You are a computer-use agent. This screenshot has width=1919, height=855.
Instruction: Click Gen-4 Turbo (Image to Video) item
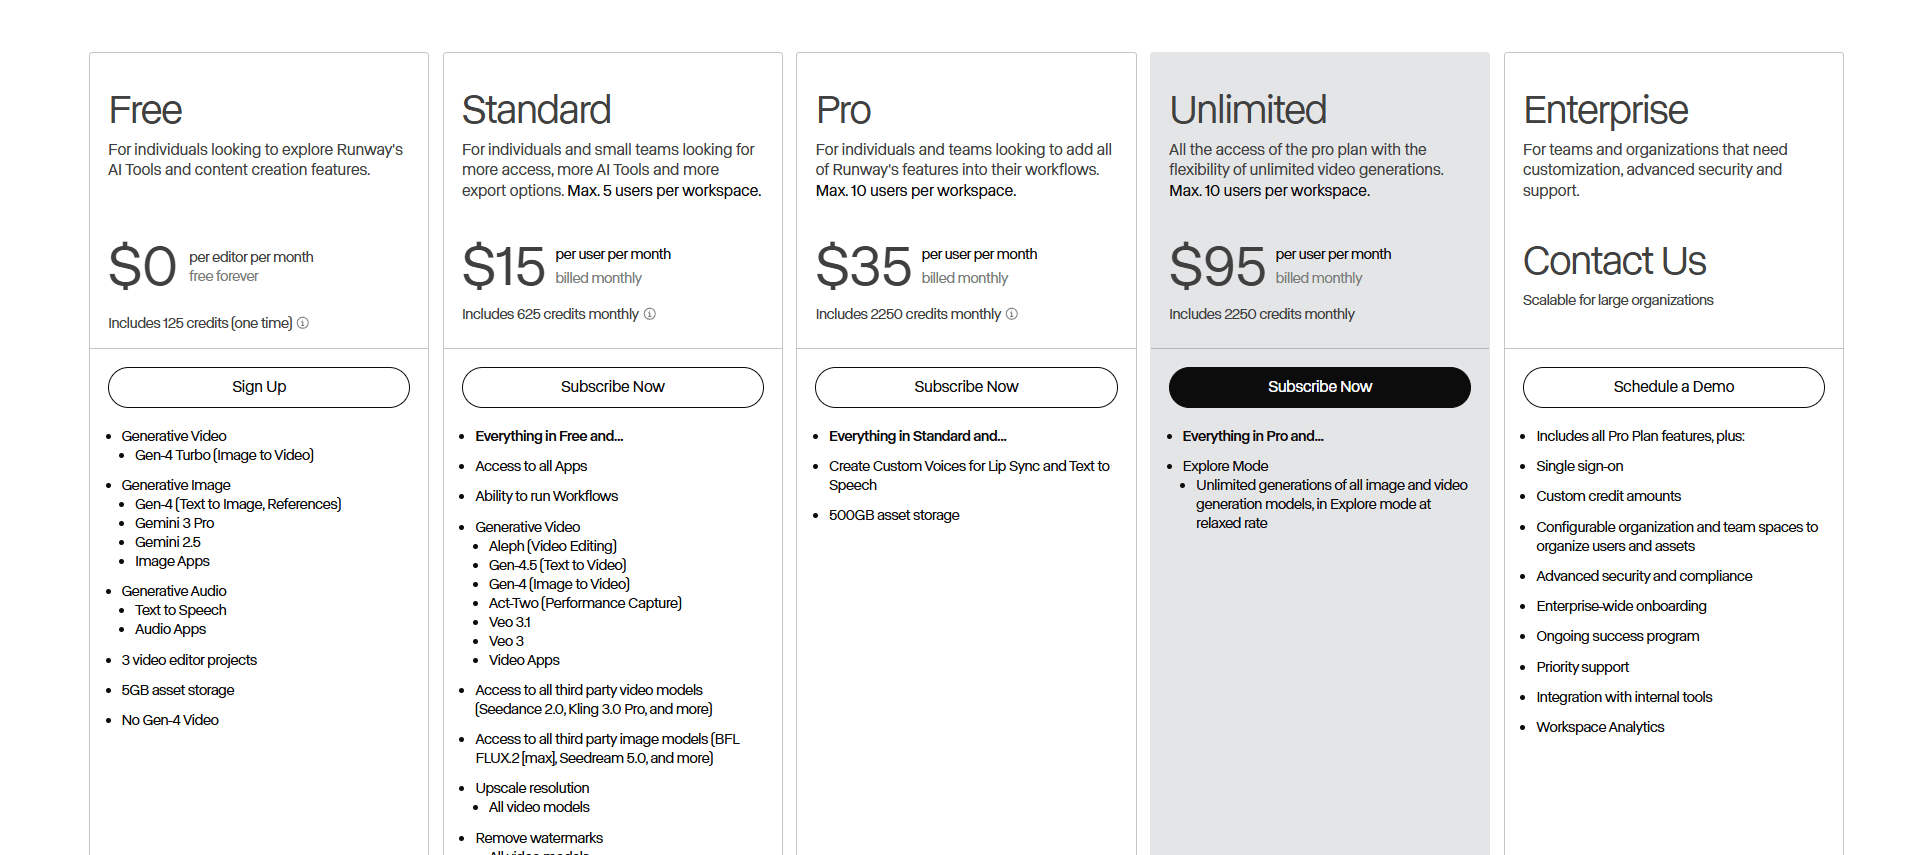point(224,455)
